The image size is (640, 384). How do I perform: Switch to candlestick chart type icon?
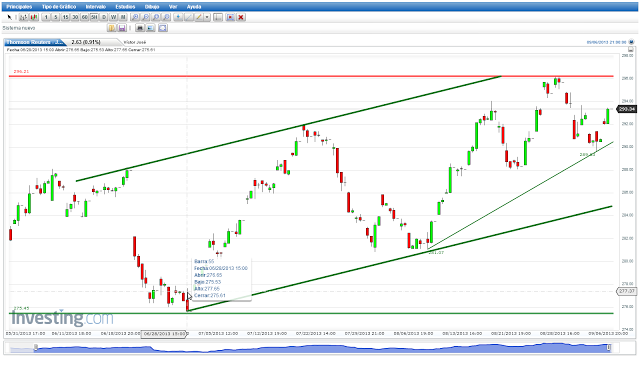[33, 17]
